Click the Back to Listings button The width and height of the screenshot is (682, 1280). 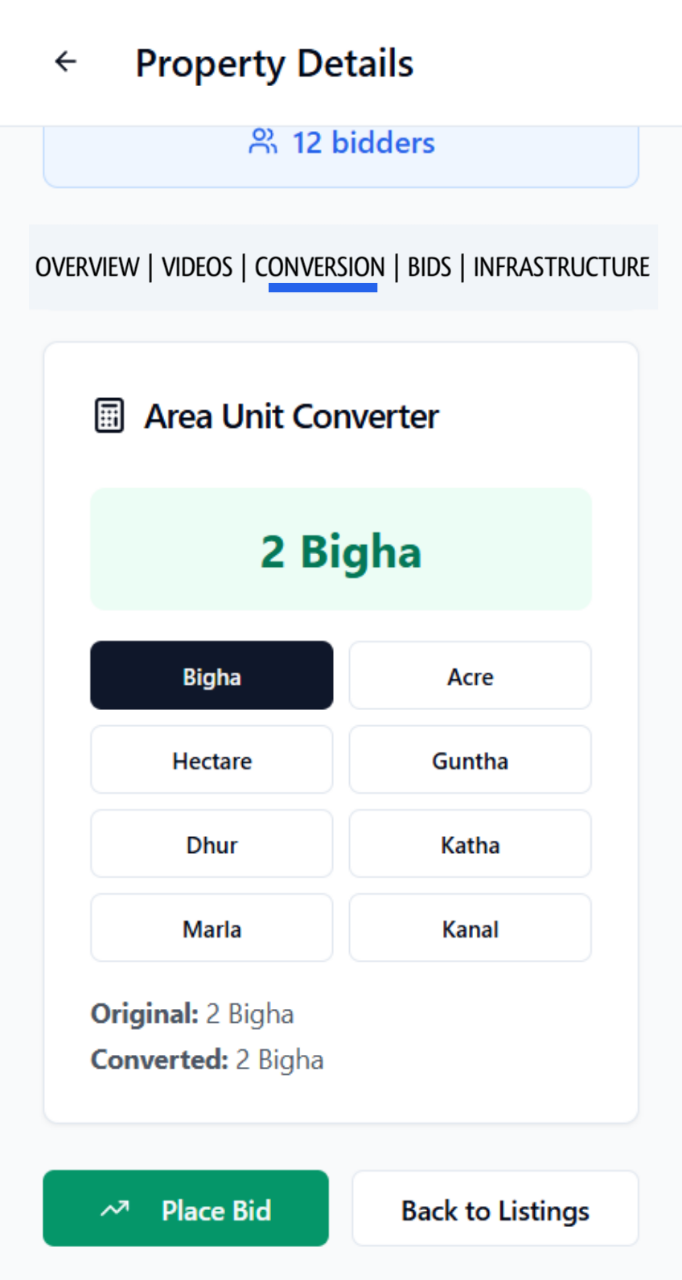[495, 1209]
